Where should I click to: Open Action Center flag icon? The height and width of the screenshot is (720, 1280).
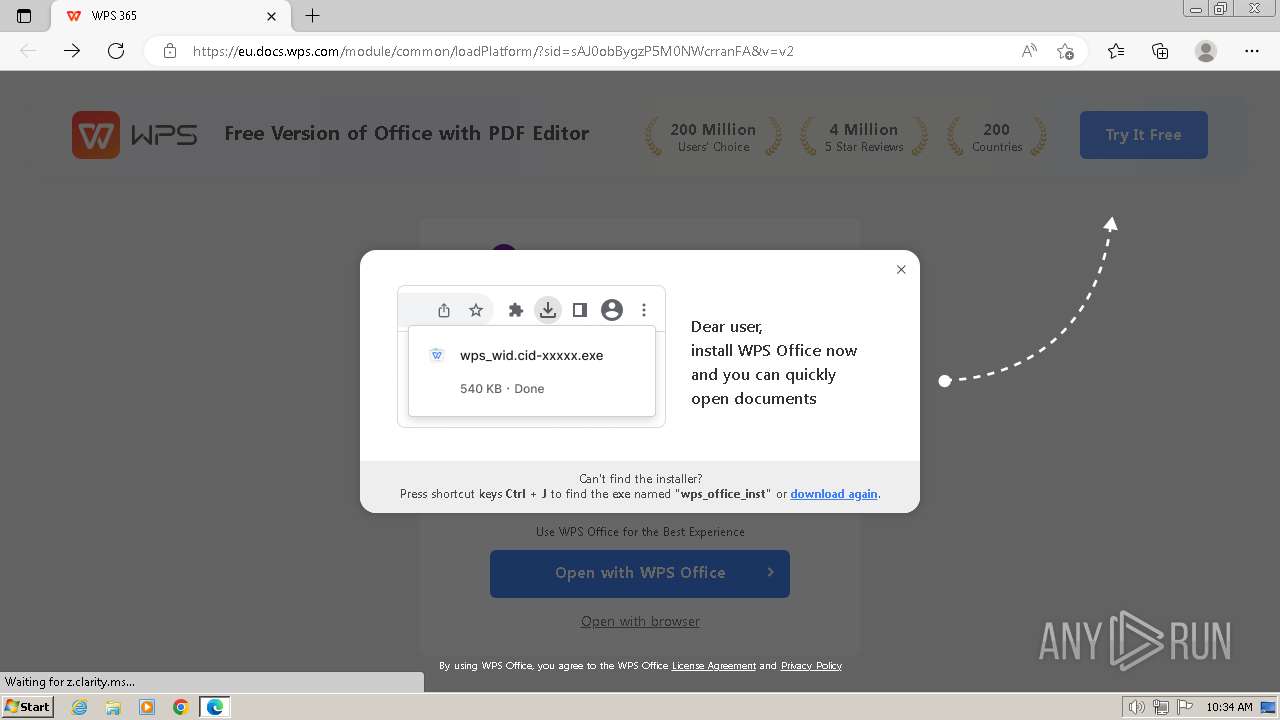(x=1184, y=707)
